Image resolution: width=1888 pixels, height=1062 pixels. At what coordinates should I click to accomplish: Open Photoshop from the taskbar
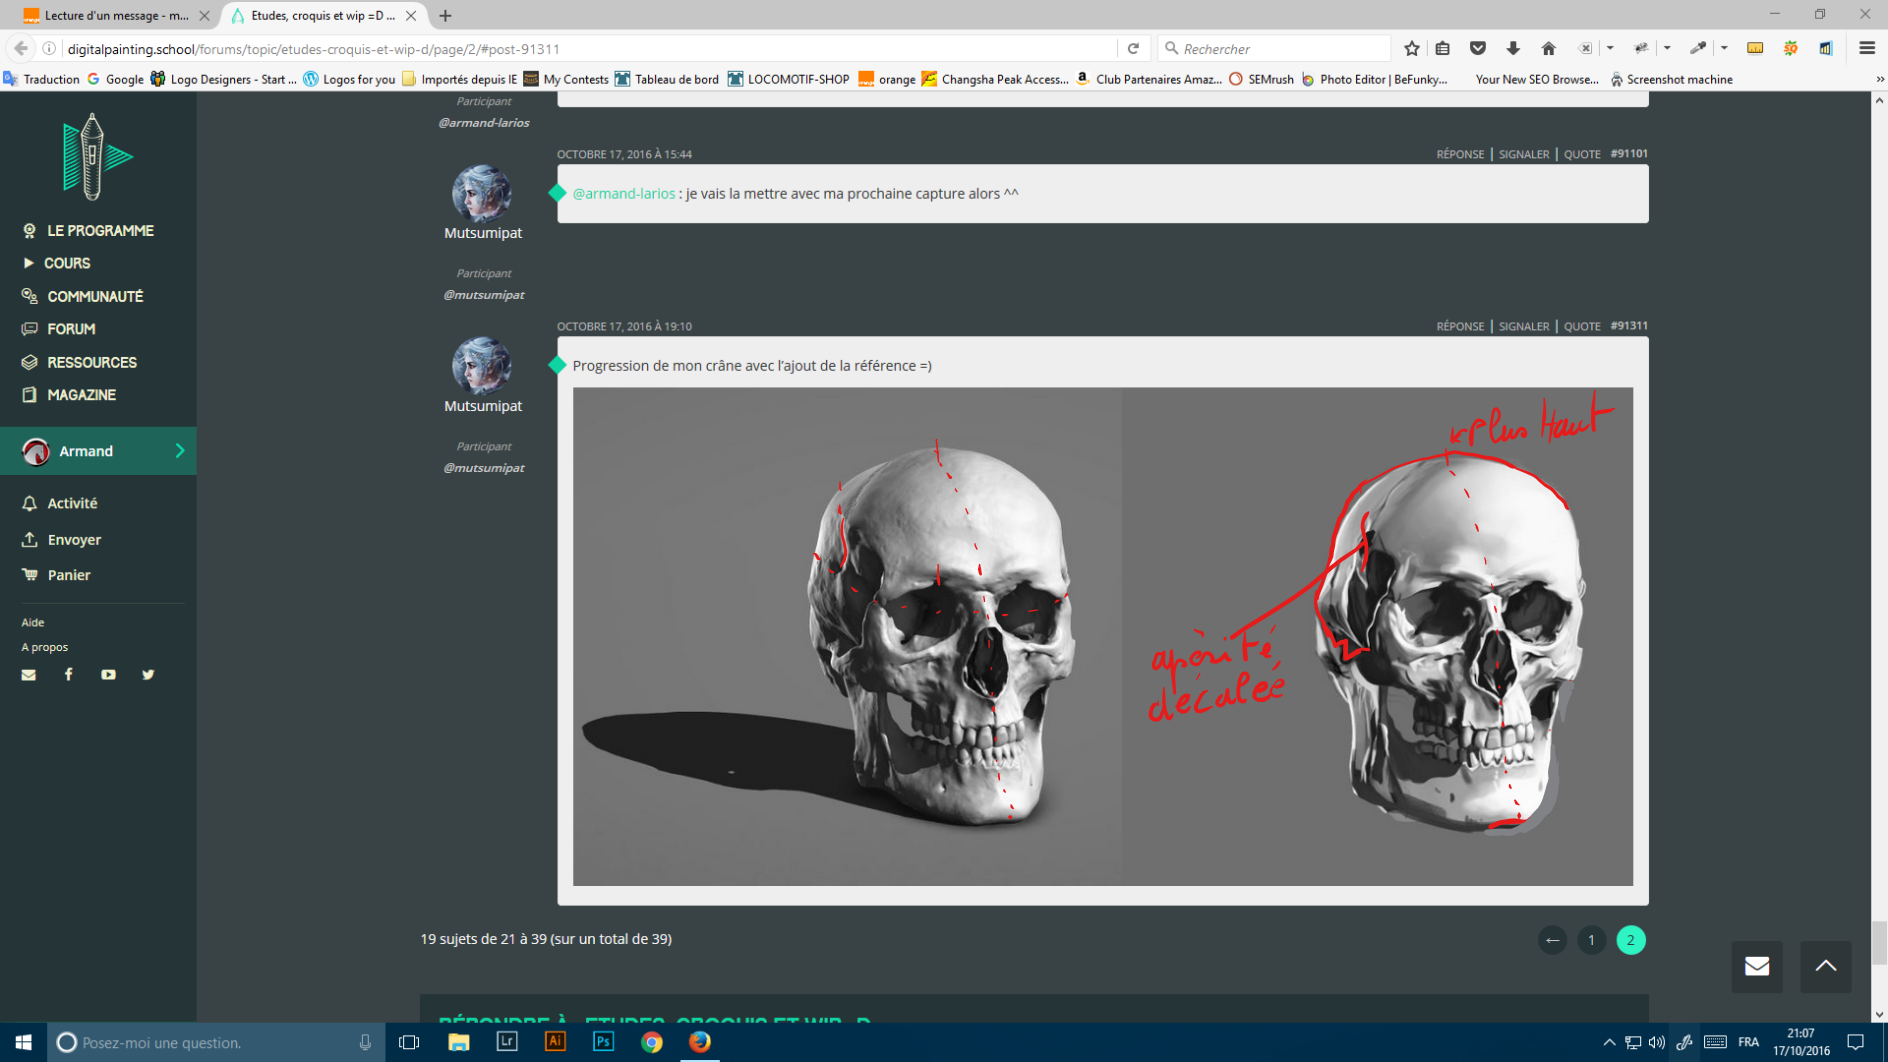point(603,1042)
